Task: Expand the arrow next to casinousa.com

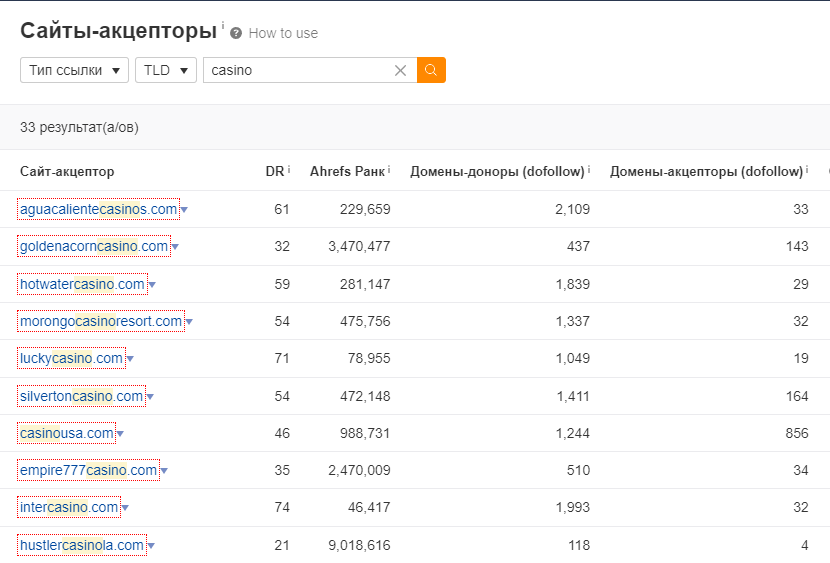Action: [x=121, y=434]
